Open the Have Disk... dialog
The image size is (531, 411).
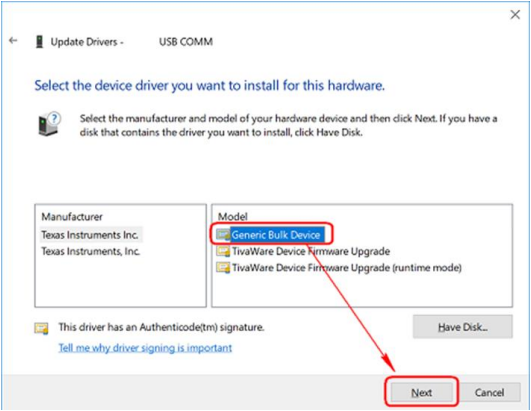(x=463, y=327)
